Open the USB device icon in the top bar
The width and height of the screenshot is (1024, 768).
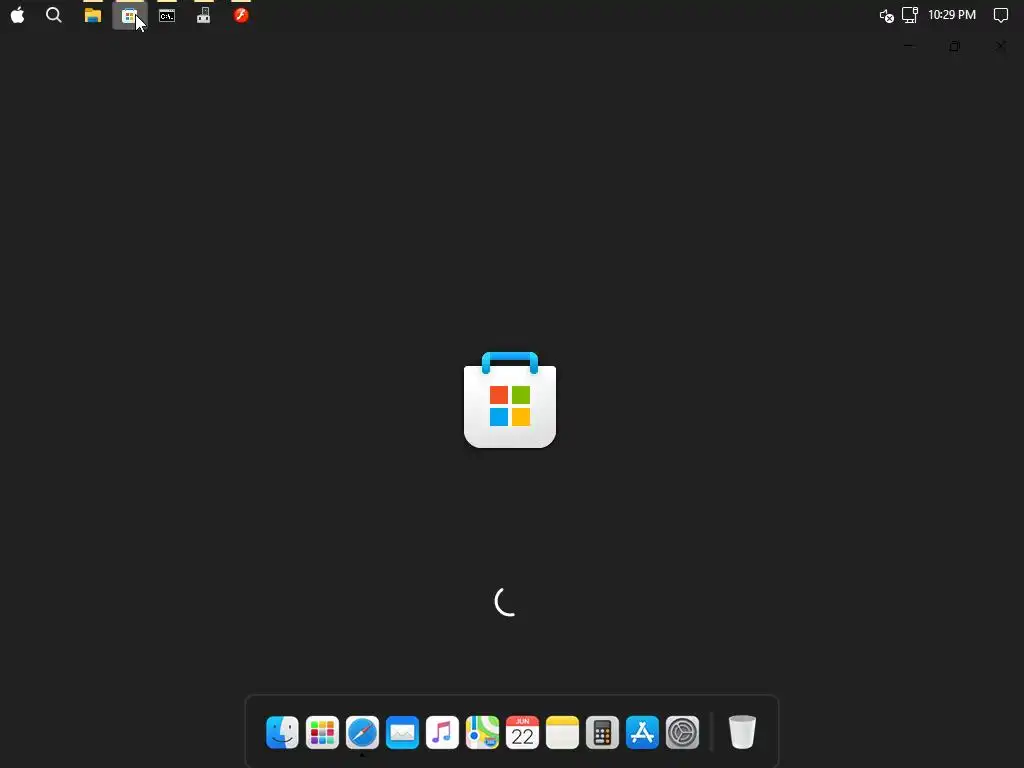(x=204, y=15)
